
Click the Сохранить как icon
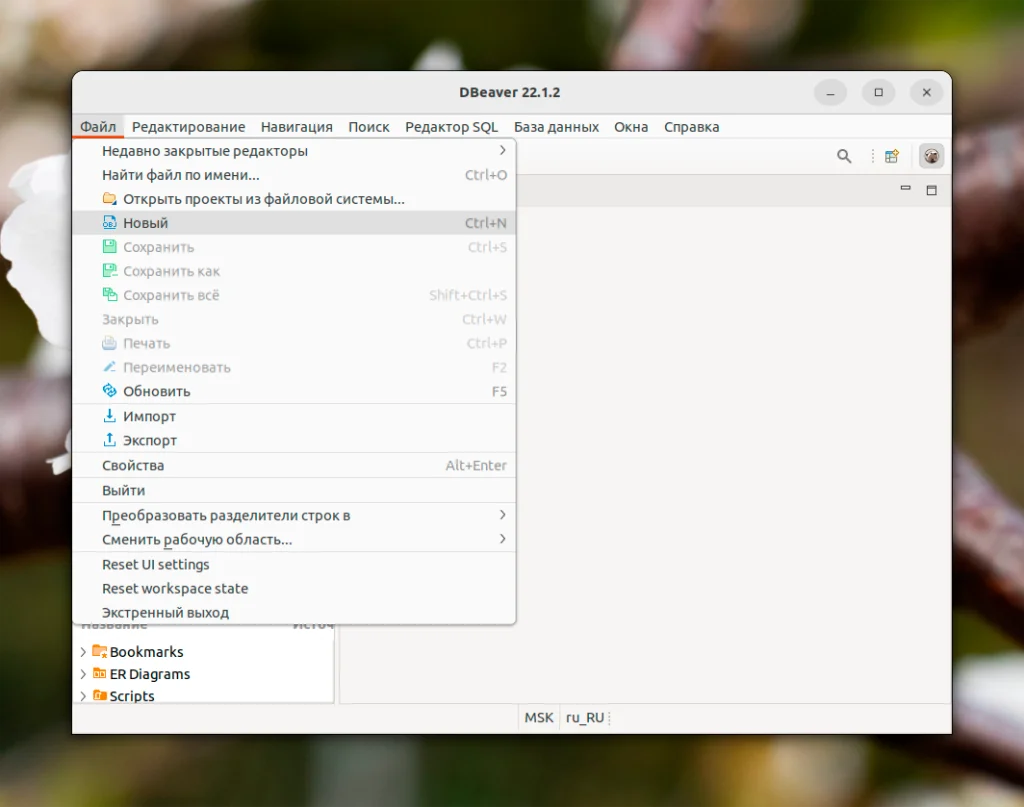[110, 271]
